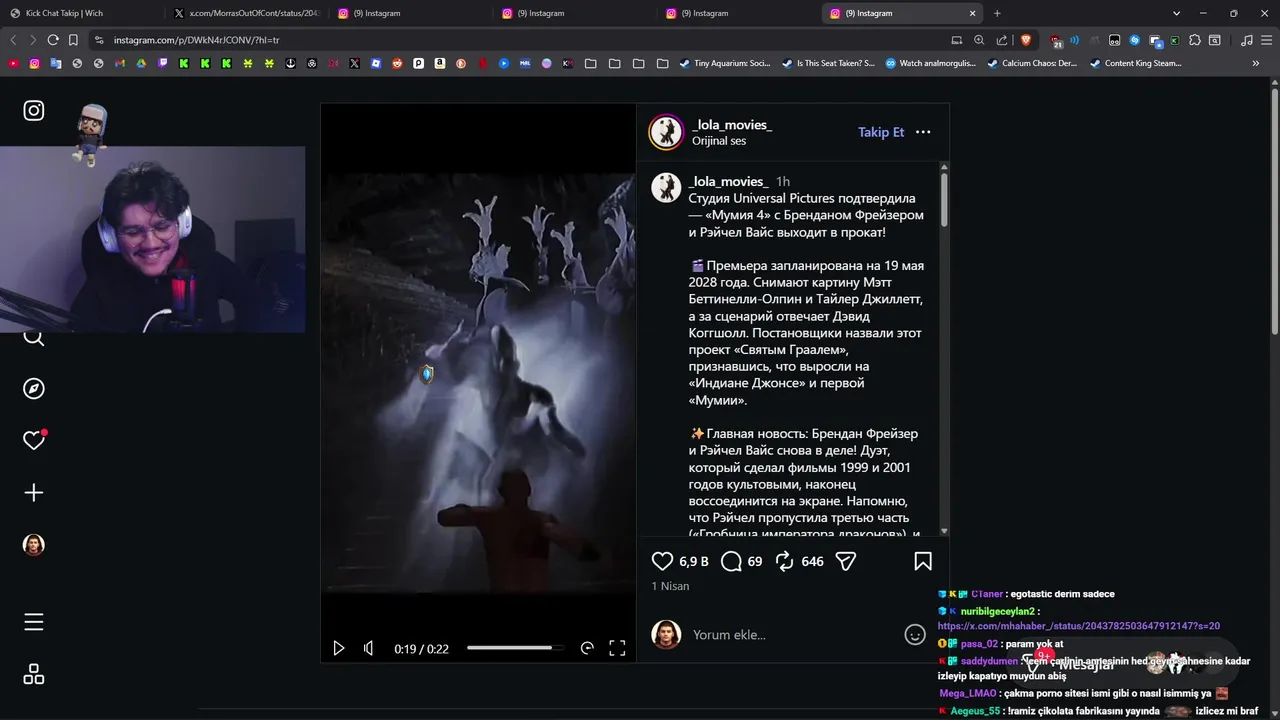Expand the tab search chevron
This screenshot has height=720, width=1280.
[x=1176, y=13]
